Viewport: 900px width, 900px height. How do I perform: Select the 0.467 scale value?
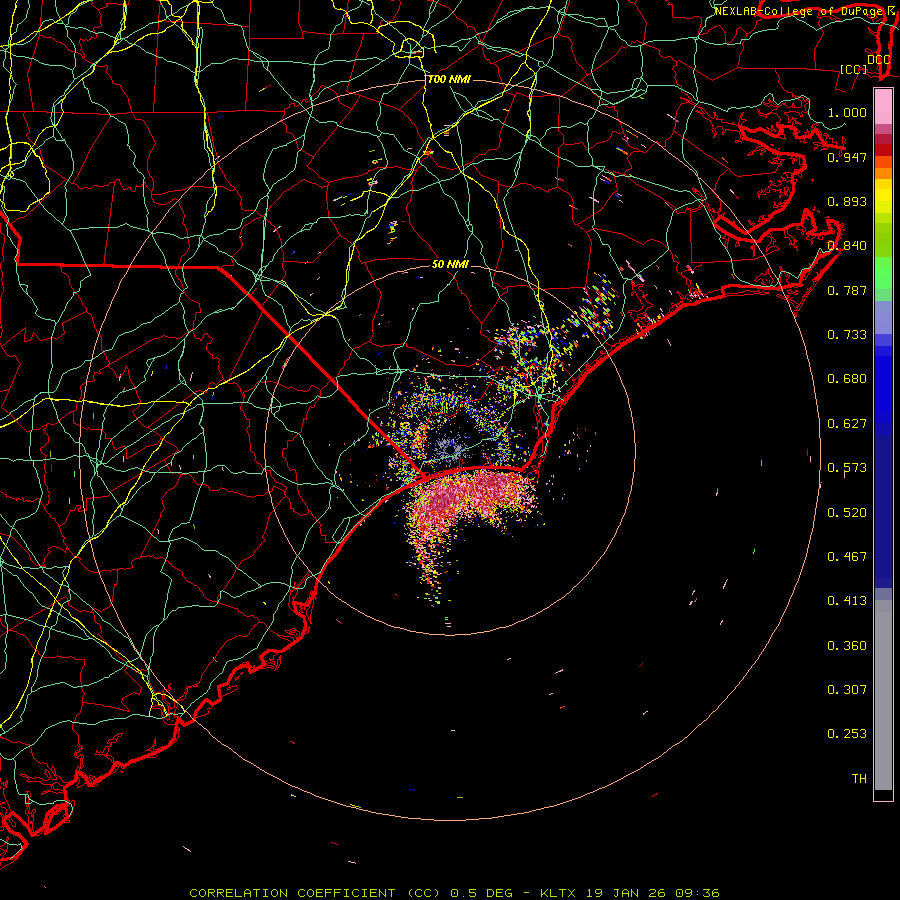pyautogui.click(x=847, y=557)
